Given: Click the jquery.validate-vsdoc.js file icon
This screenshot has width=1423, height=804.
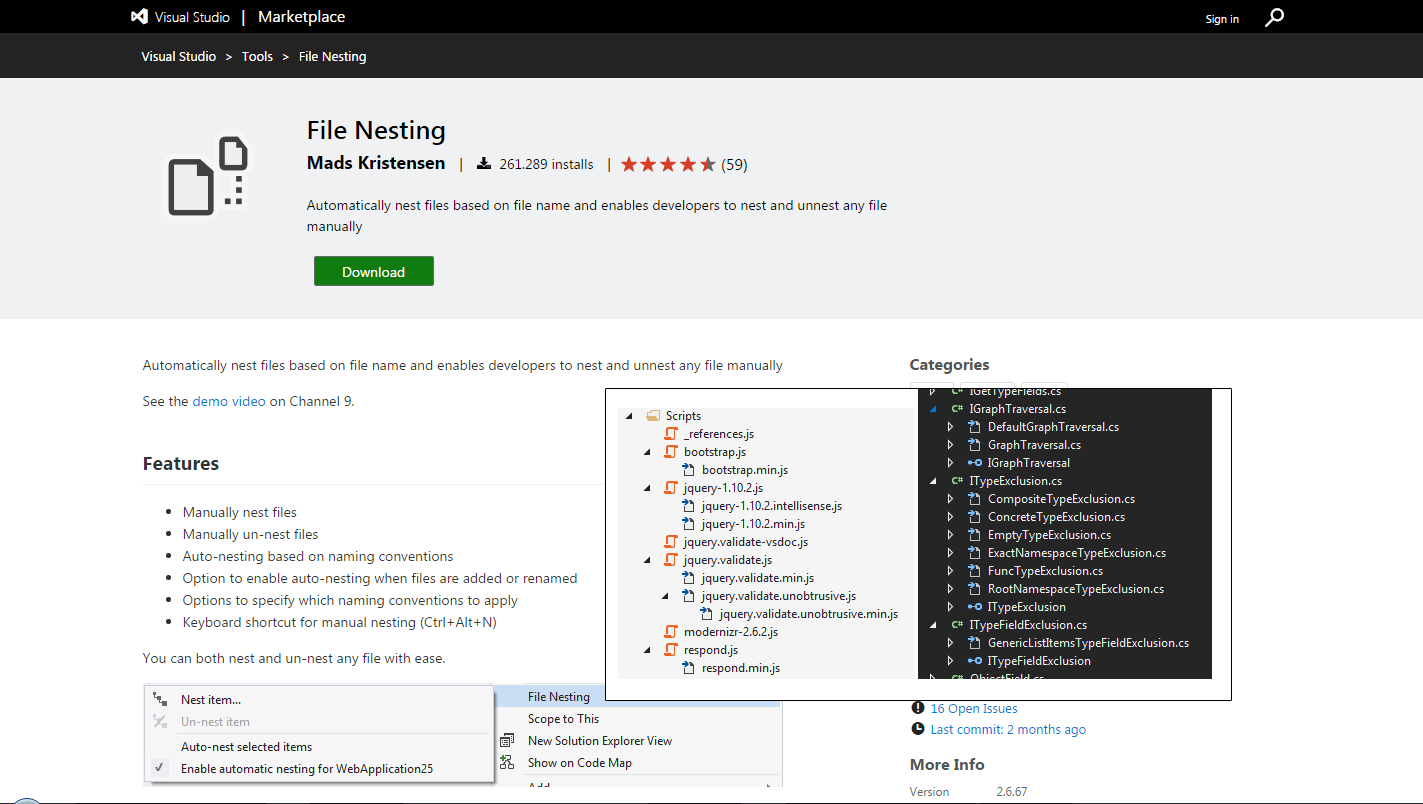Looking at the screenshot, I should pyautogui.click(x=671, y=542).
